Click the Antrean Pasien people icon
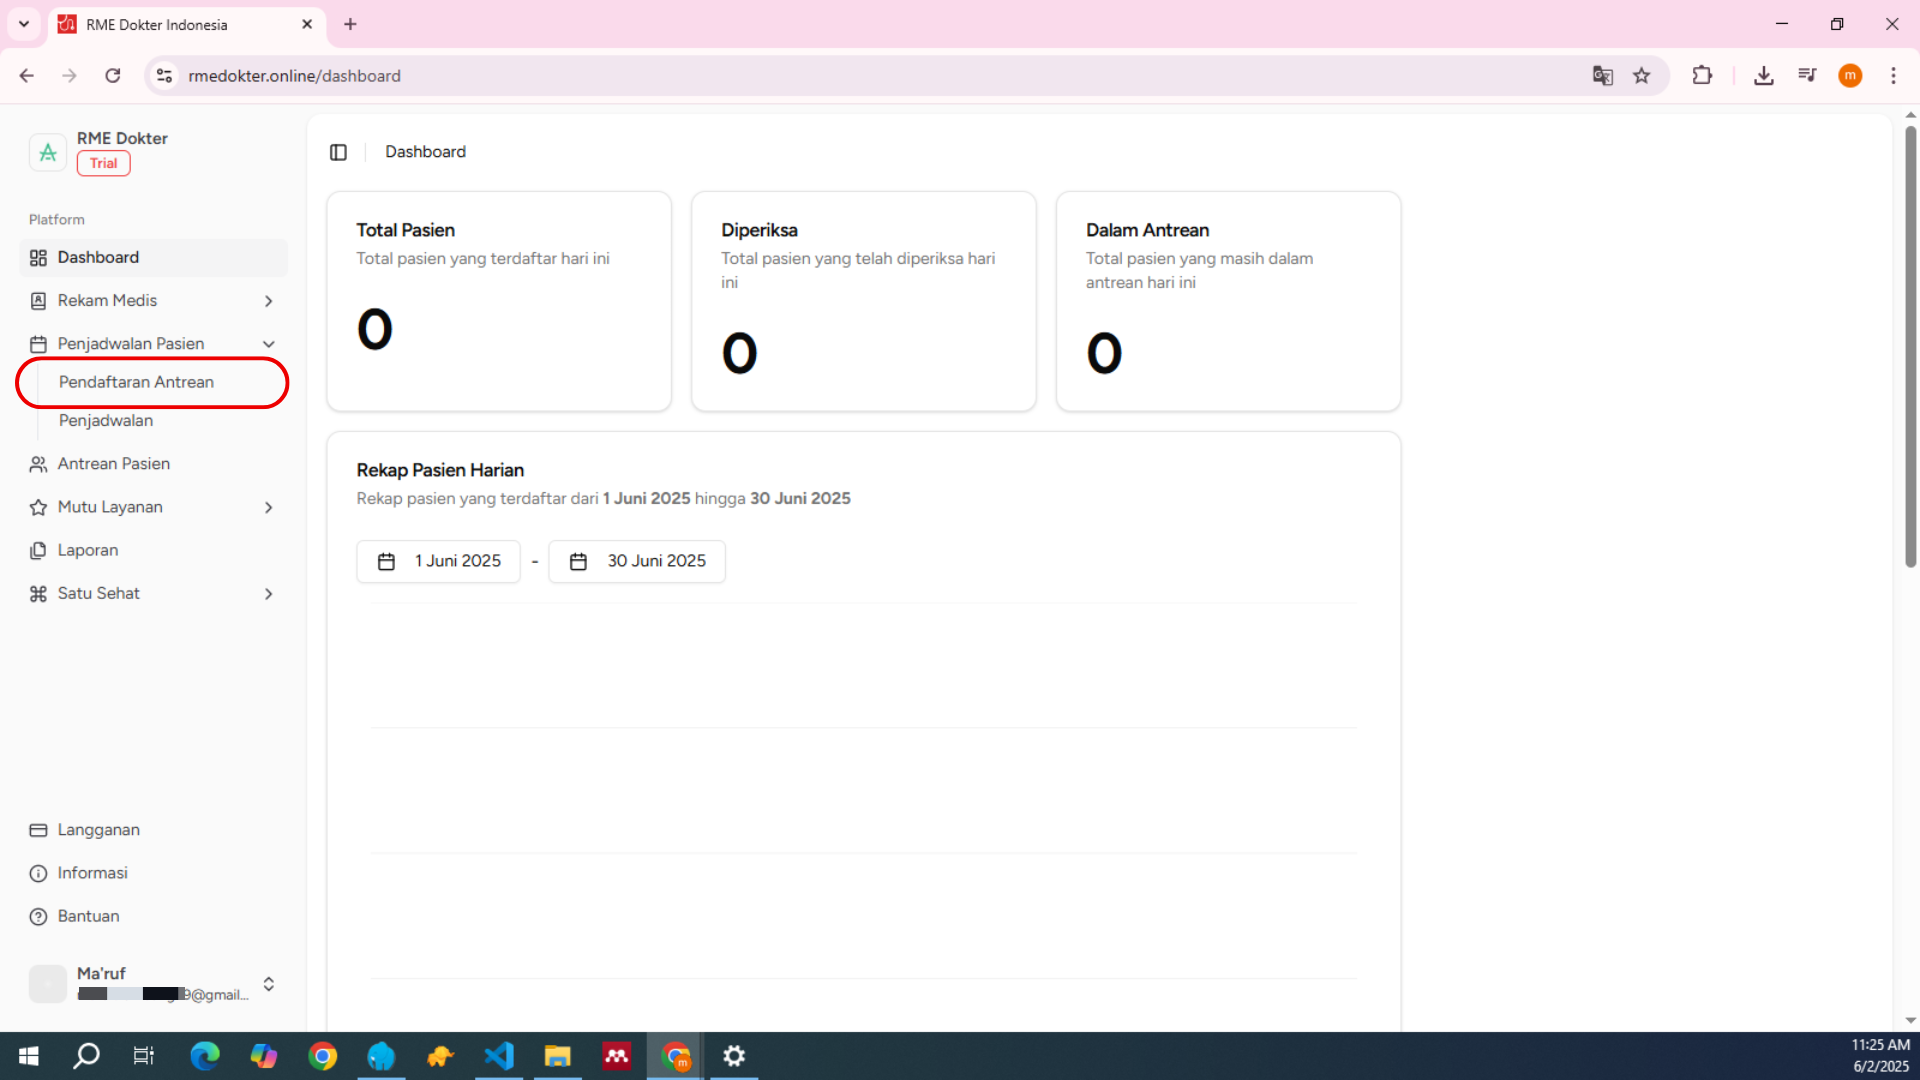Viewport: 1920px width, 1080px height. [38, 464]
